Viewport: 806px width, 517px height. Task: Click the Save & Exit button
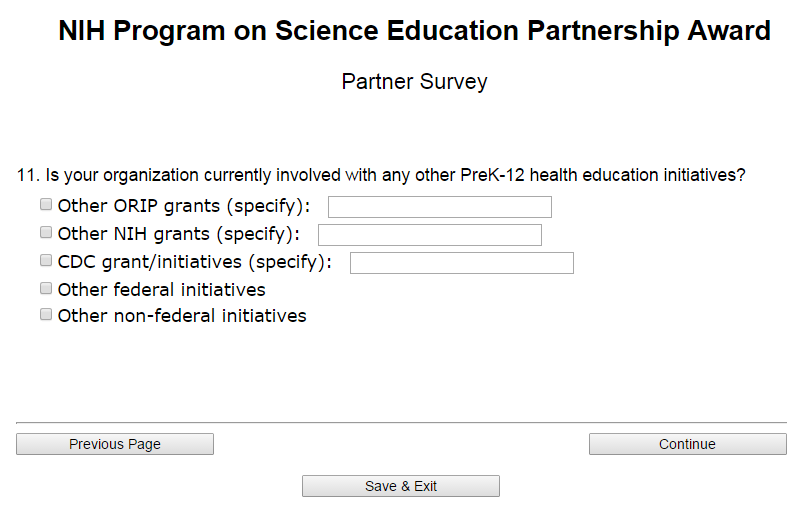point(401,486)
